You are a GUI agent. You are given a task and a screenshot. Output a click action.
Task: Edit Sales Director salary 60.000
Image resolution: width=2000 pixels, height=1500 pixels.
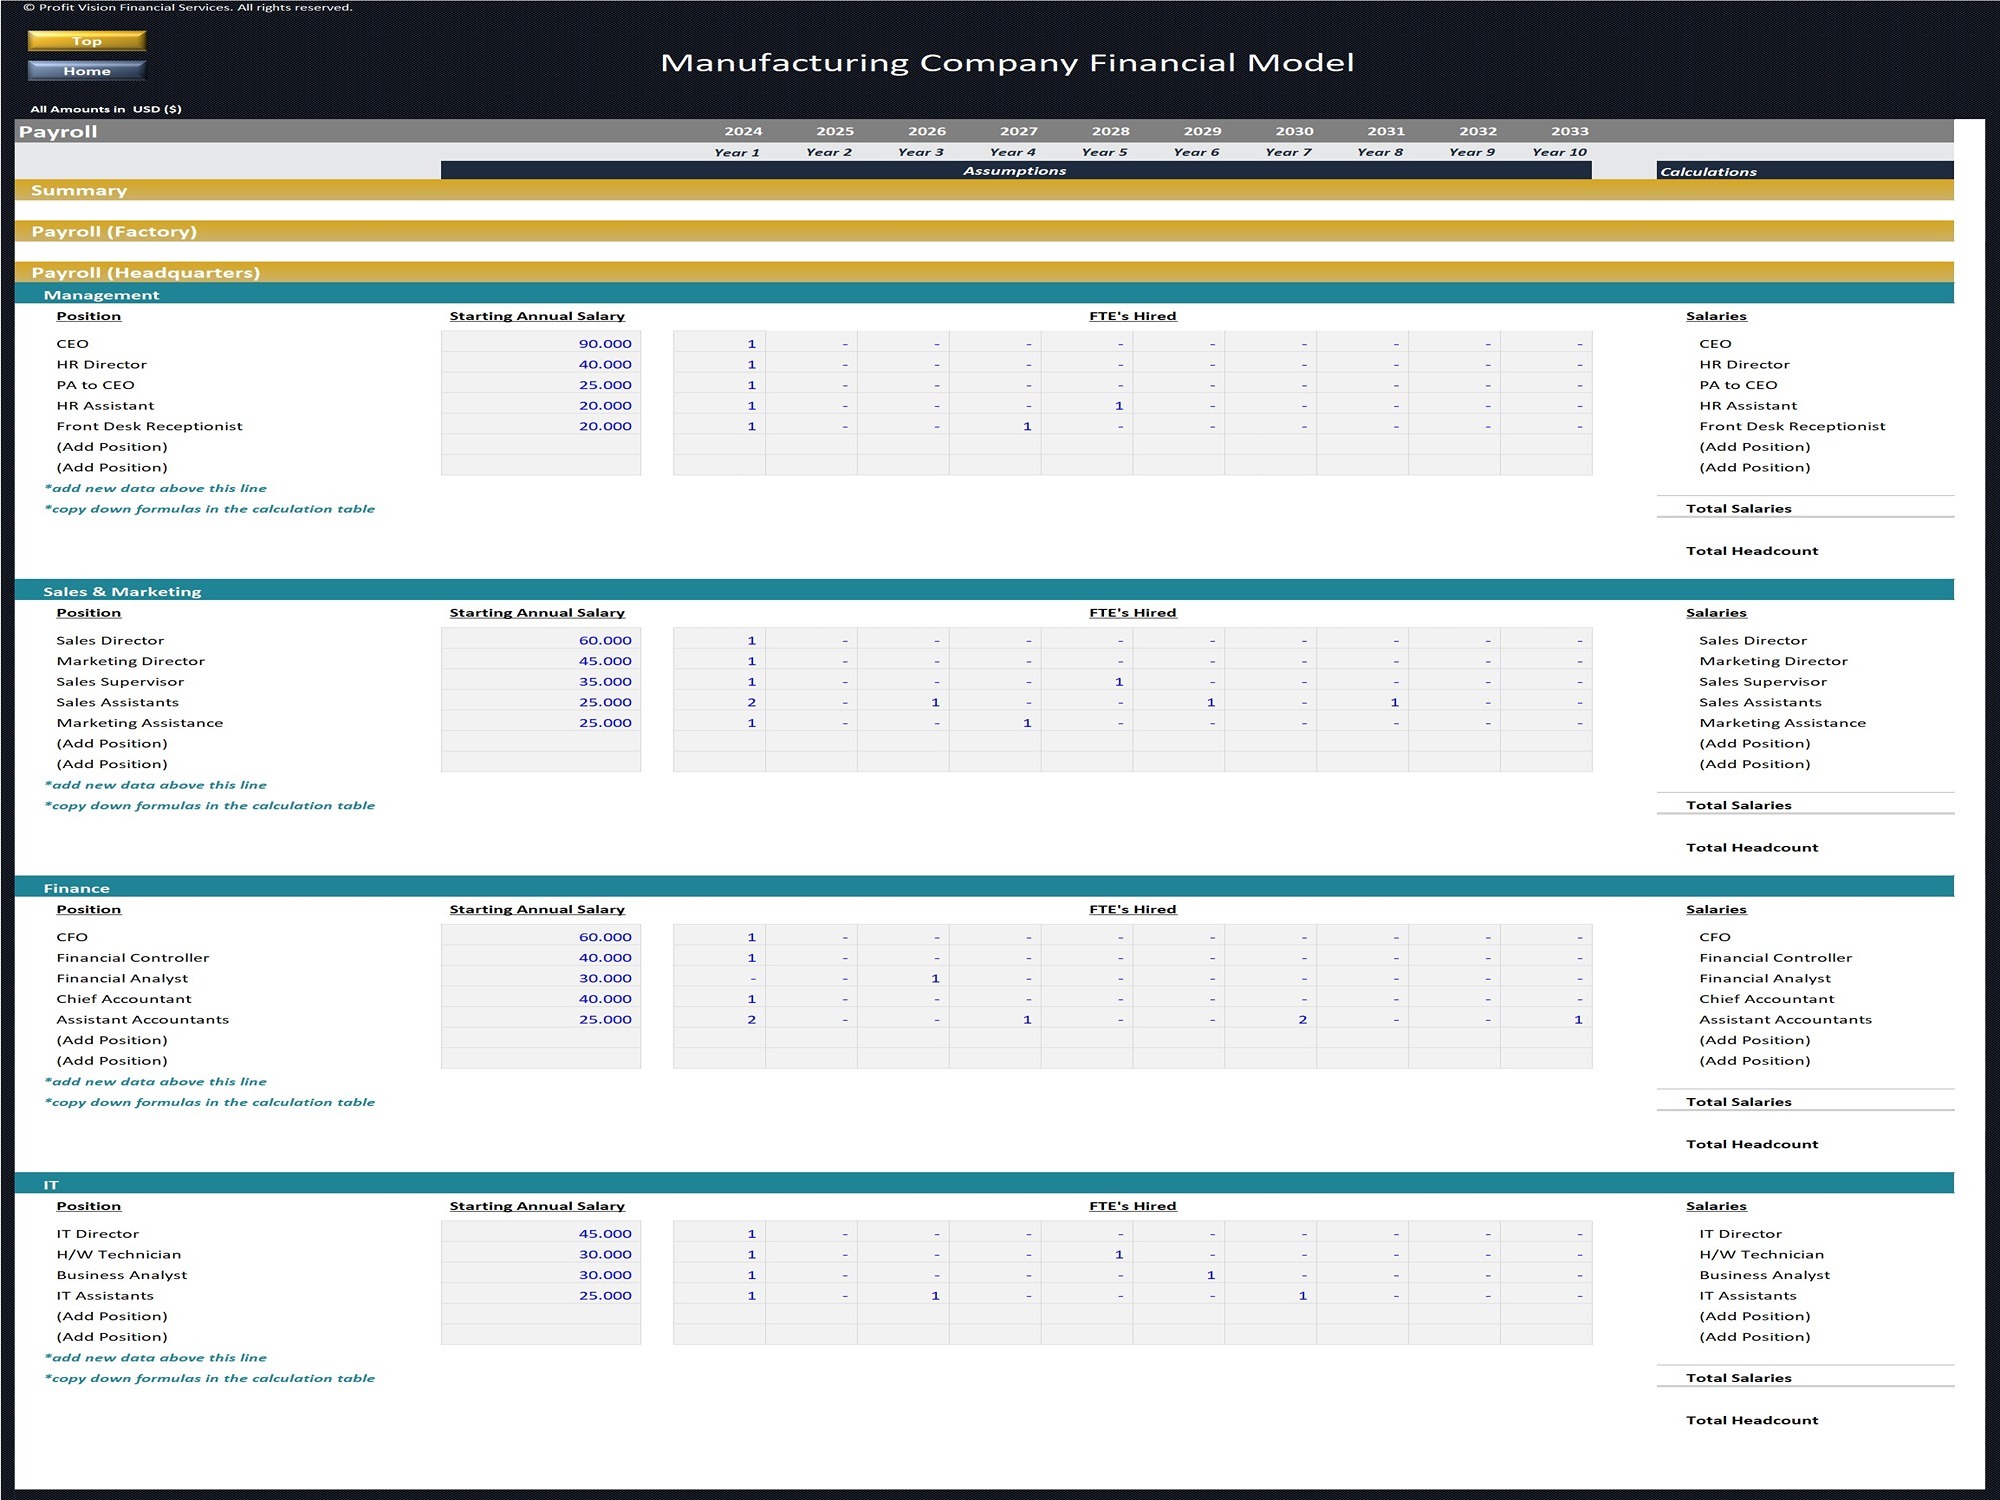pyautogui.click(x=541, y=640)
